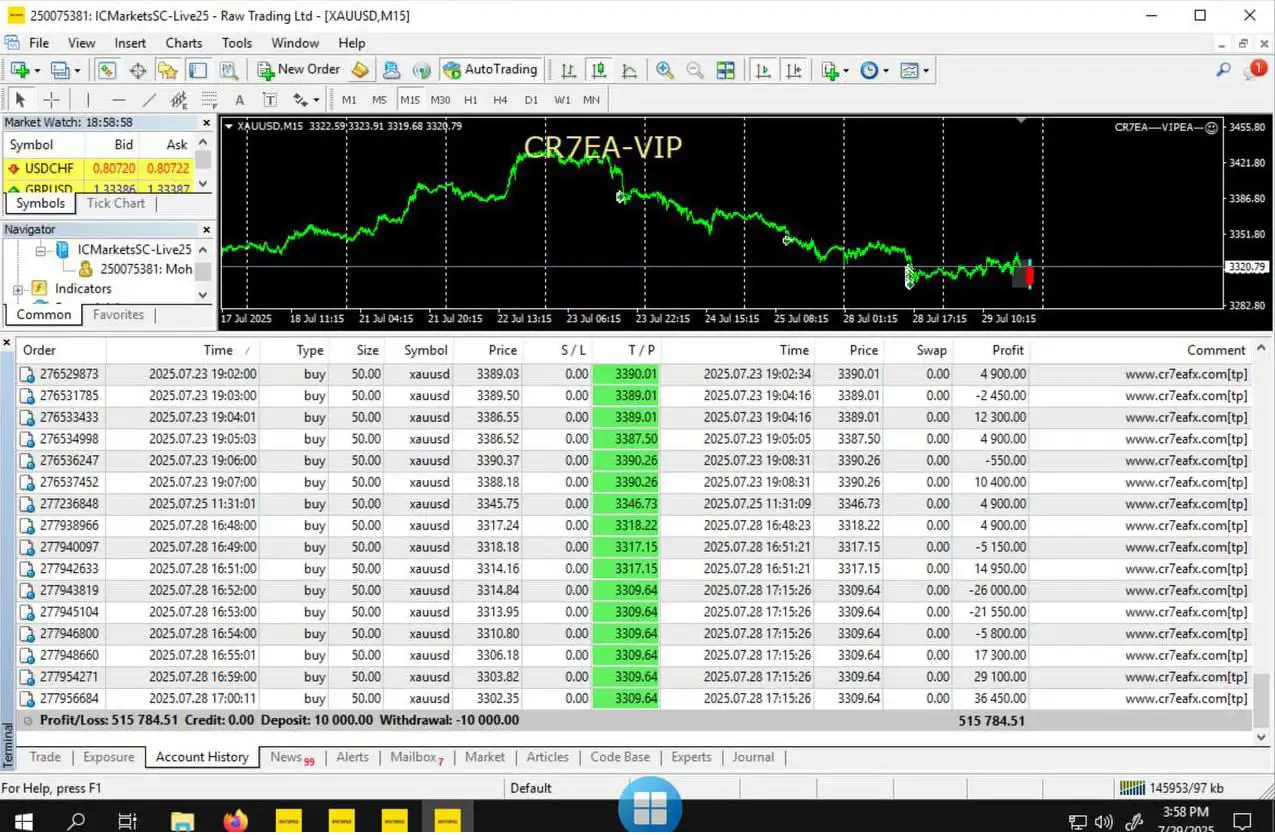Select the H1 timeframe button
1275x835 pixels.
coord(470,100)
